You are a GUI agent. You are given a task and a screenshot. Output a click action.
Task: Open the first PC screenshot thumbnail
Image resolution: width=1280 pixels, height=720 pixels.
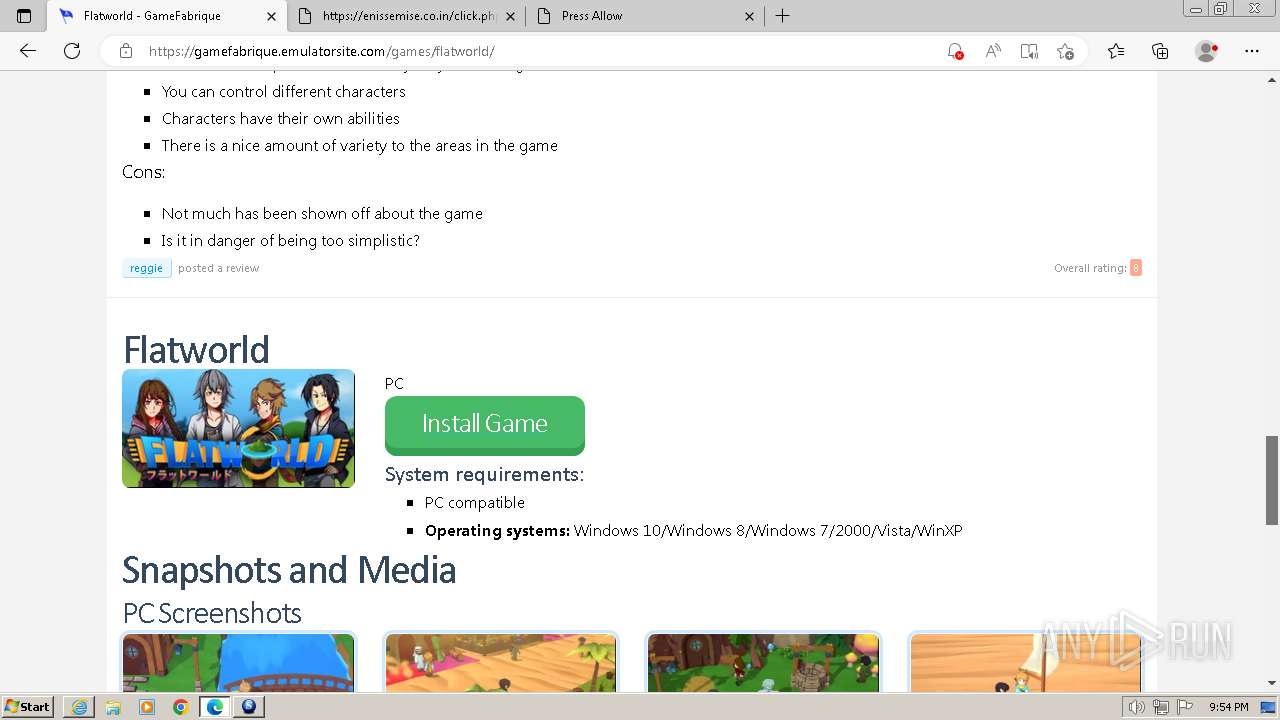238,662
